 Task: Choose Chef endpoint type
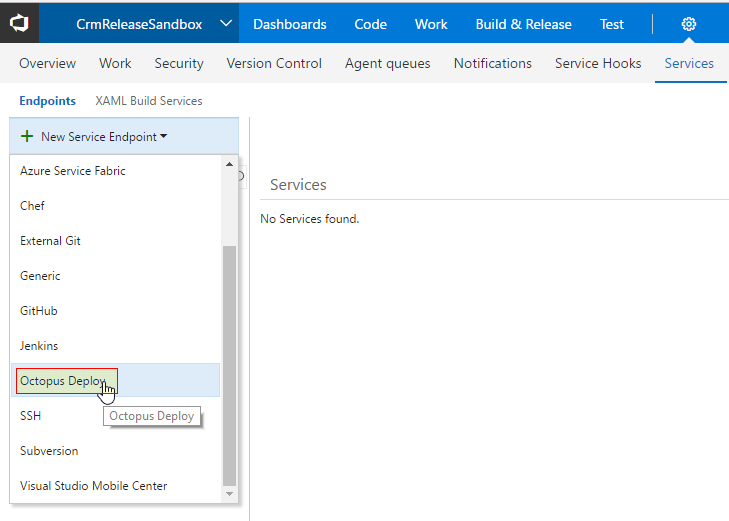[115, 205]
